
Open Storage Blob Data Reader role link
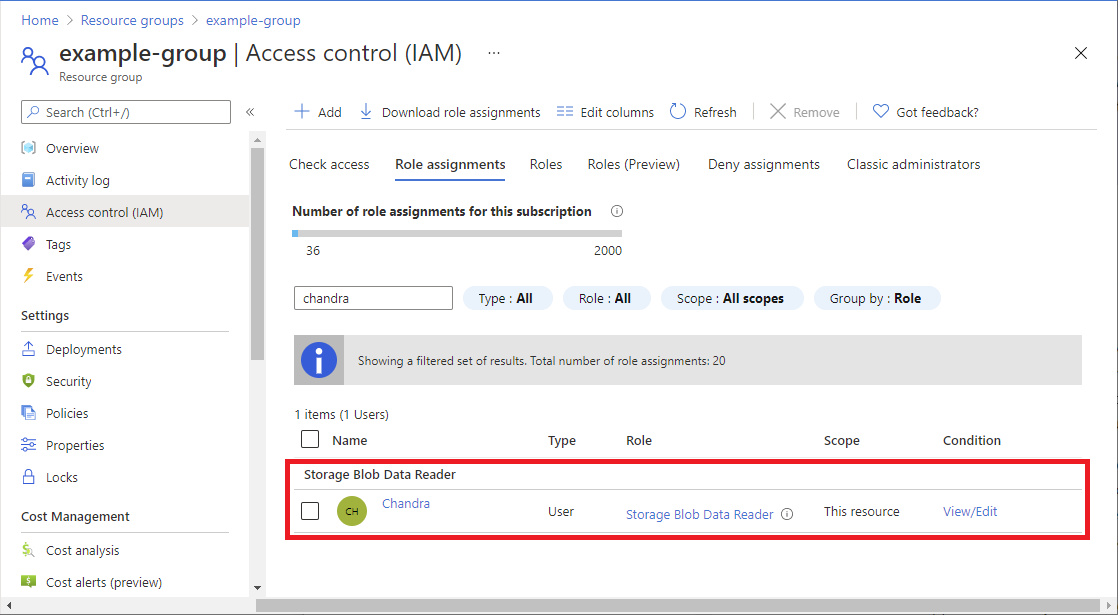point(699,514)
